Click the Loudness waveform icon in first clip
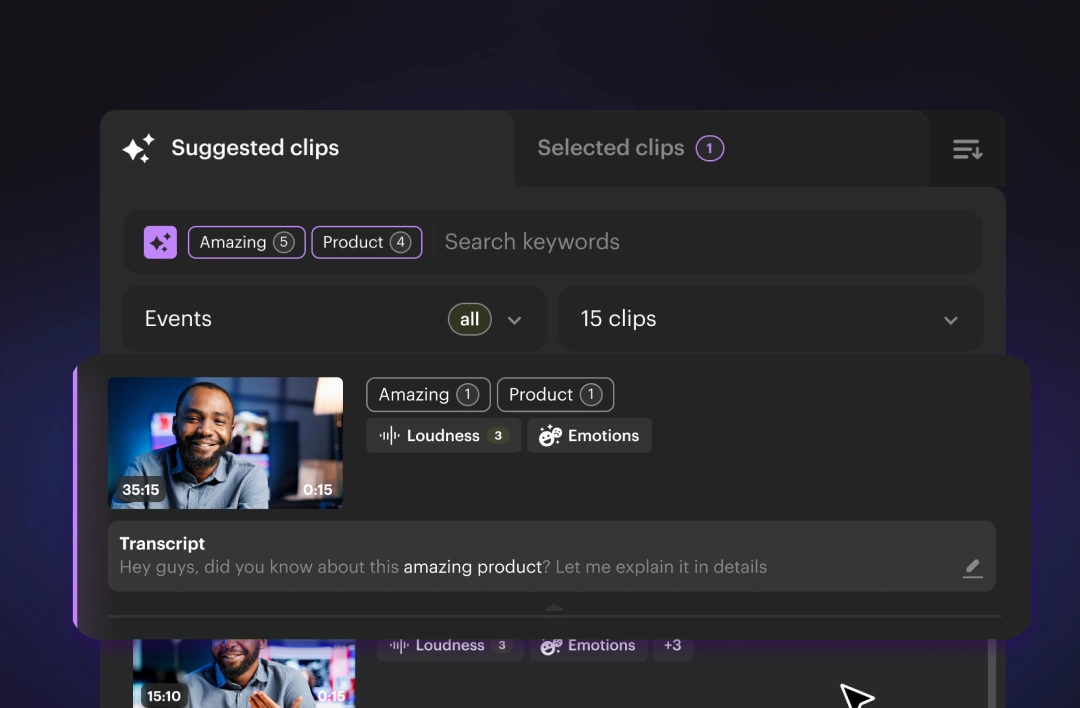The width and height of the screenshot is (1080, 708). [x=389, y=436]
